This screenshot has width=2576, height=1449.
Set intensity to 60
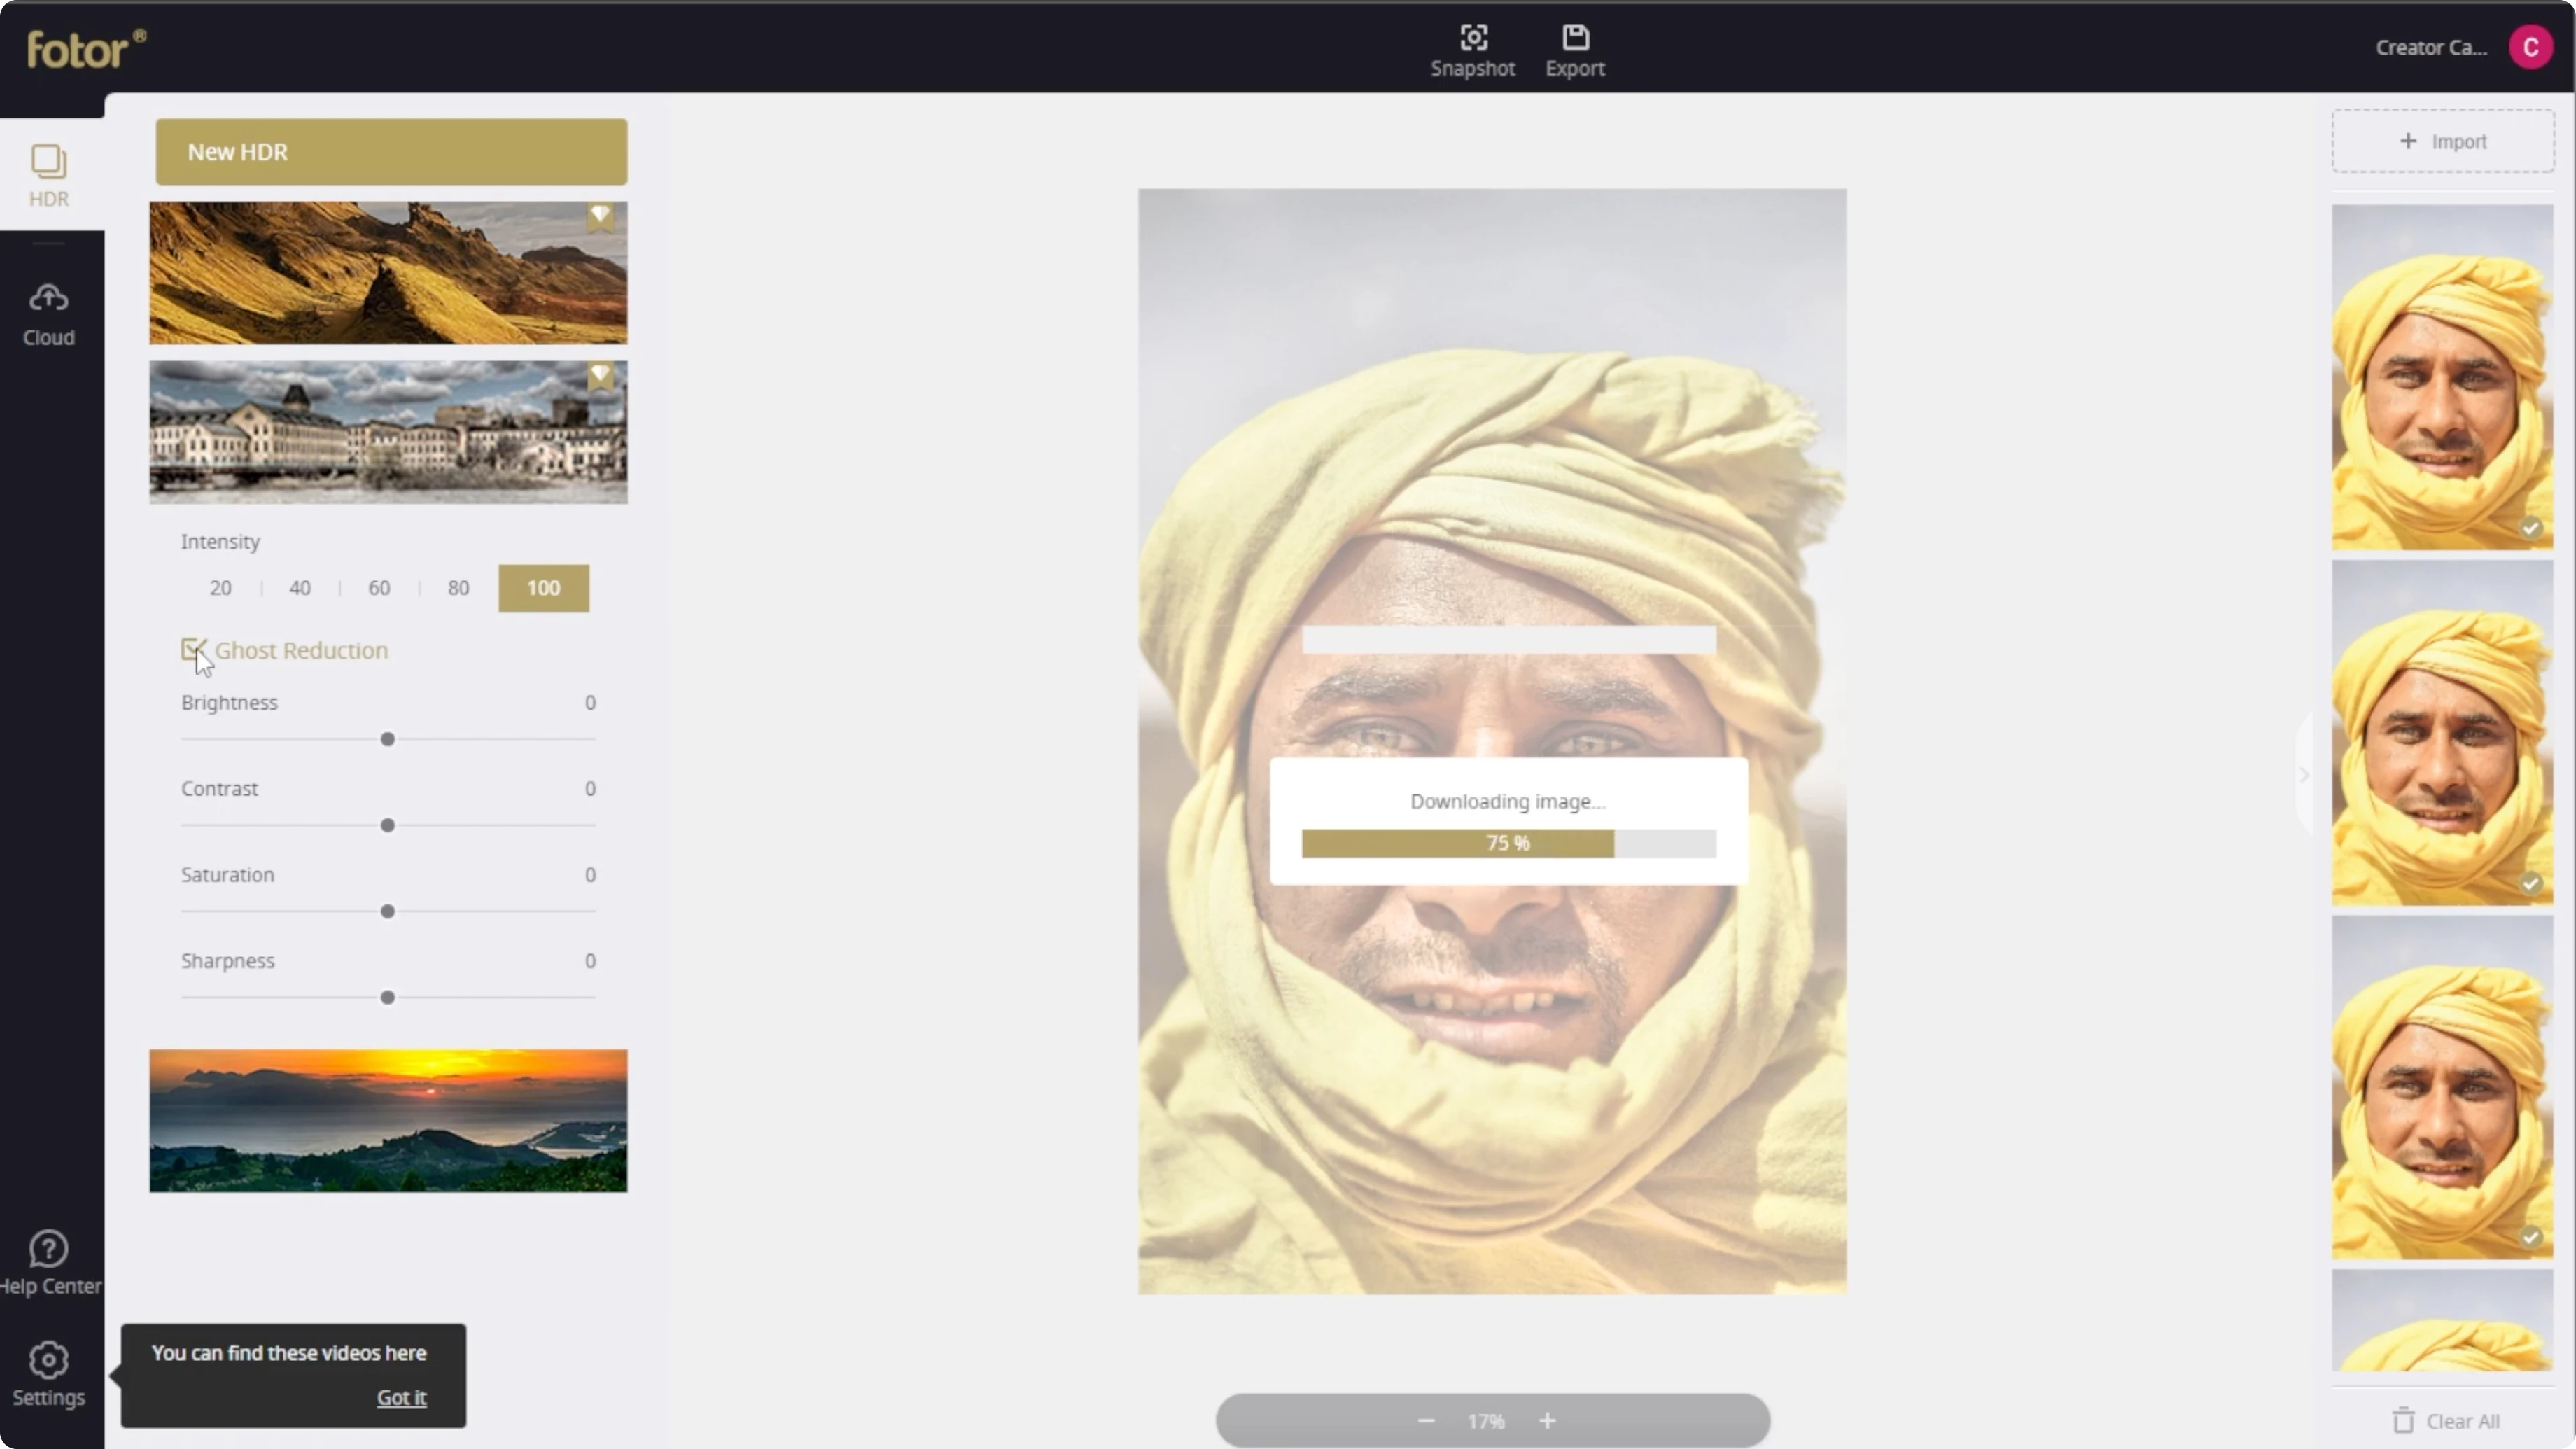pos(379,588)
